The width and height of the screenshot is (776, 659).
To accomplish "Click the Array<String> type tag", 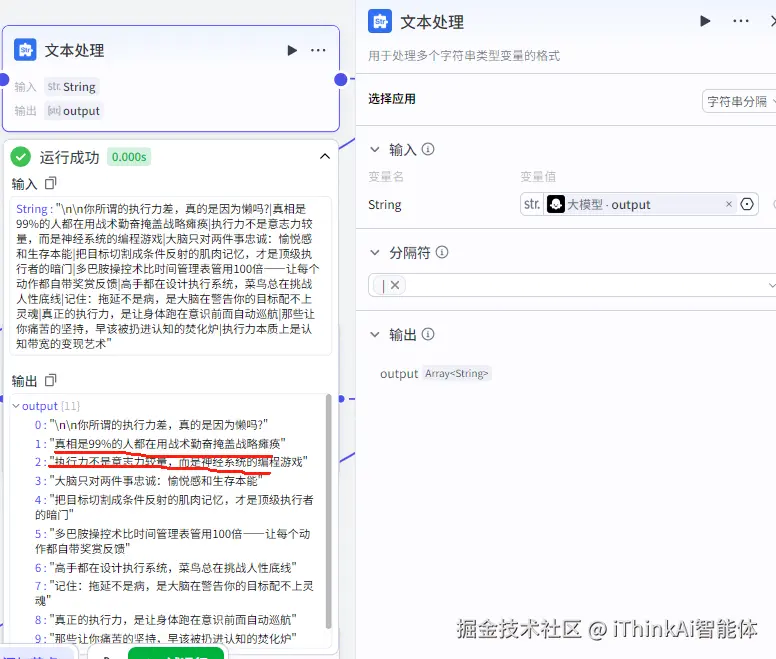I will pos(456,374).
